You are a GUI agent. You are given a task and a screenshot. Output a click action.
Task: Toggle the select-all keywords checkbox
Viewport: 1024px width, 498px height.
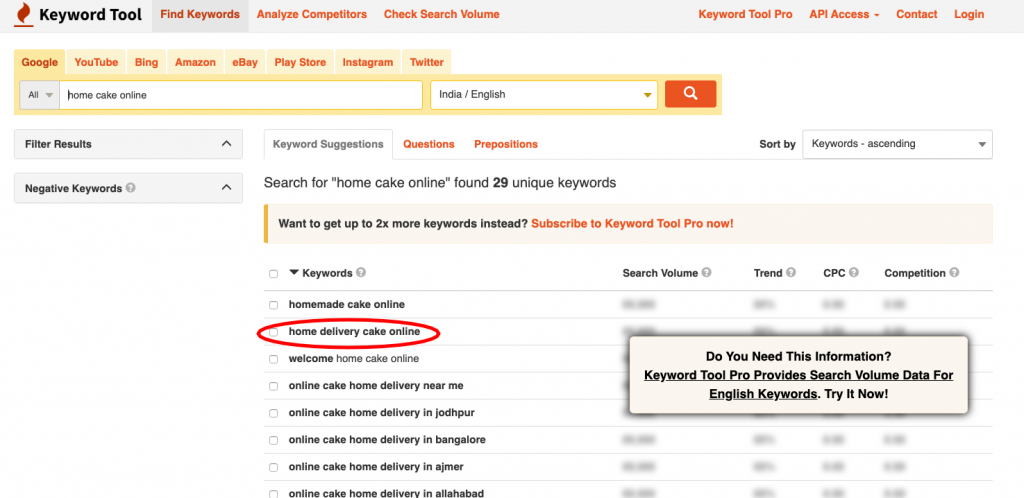click(274, 273)
